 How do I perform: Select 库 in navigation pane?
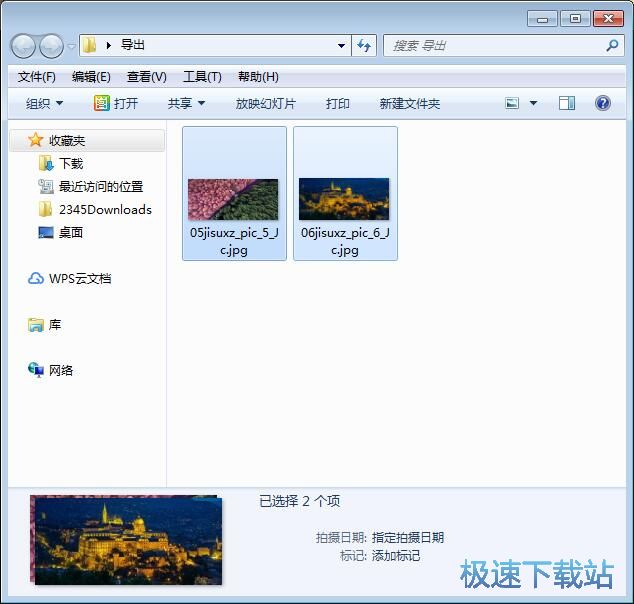coord(55,325)
